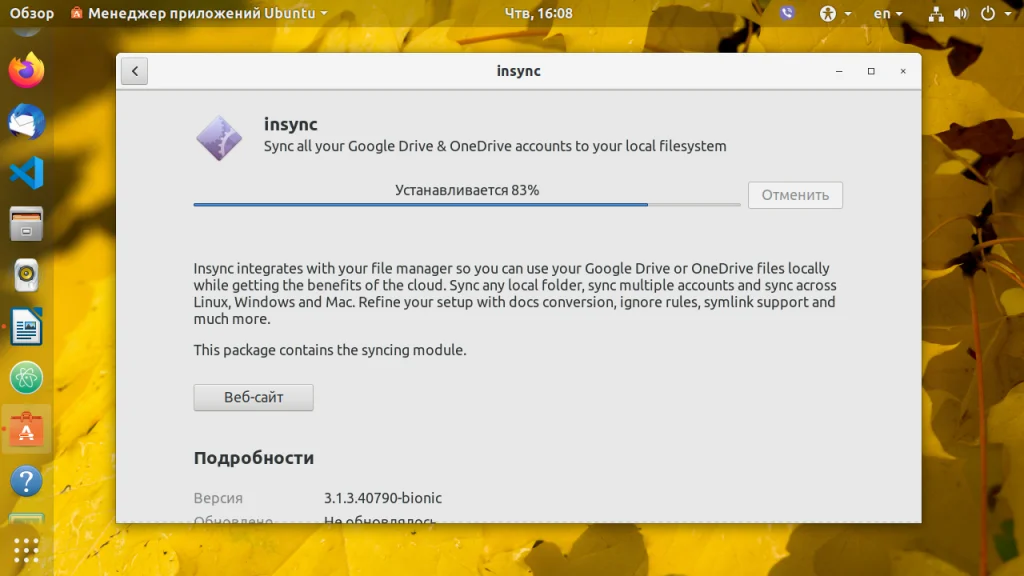
Task: Open the Веб-сайт website button
Action: (253, 397)
